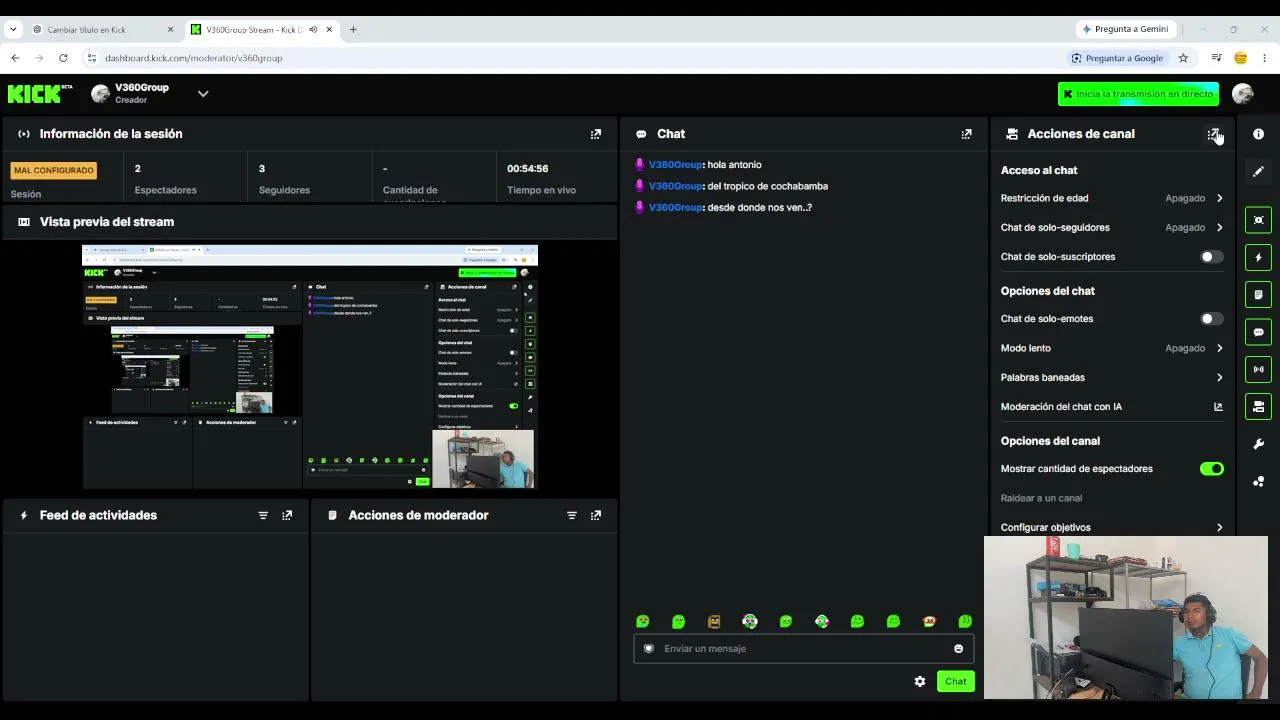Viewport: 1280px width, 720px height.
Task: Click the browser address bar URL
Action: 194,58
